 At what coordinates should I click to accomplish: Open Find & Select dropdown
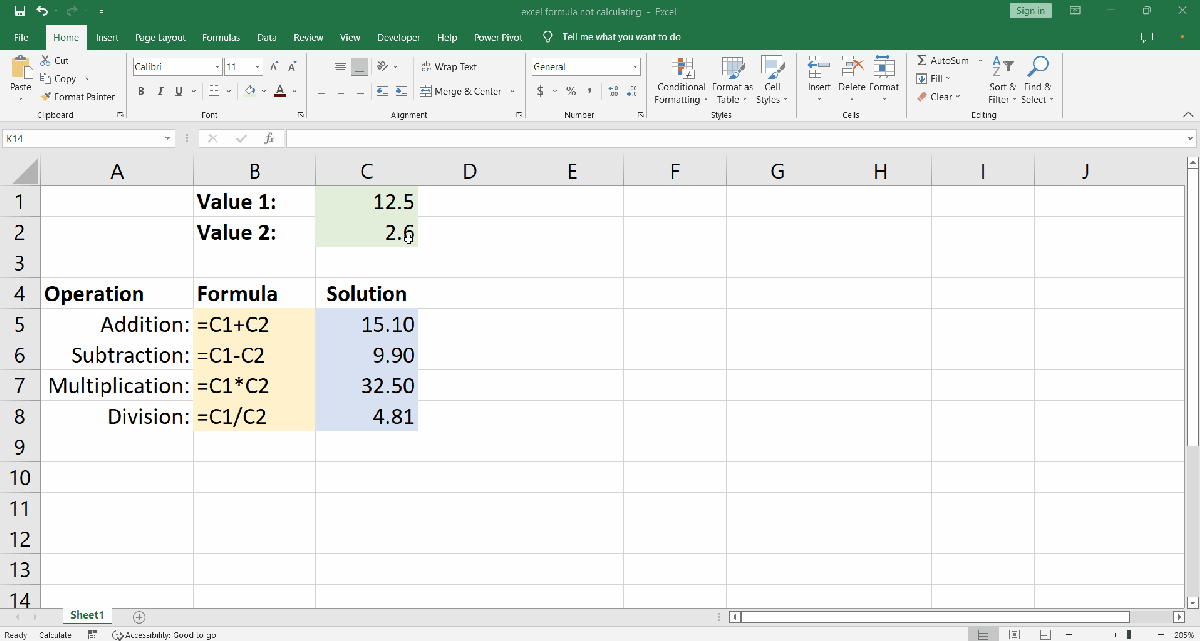click(x=1035, y=80)
